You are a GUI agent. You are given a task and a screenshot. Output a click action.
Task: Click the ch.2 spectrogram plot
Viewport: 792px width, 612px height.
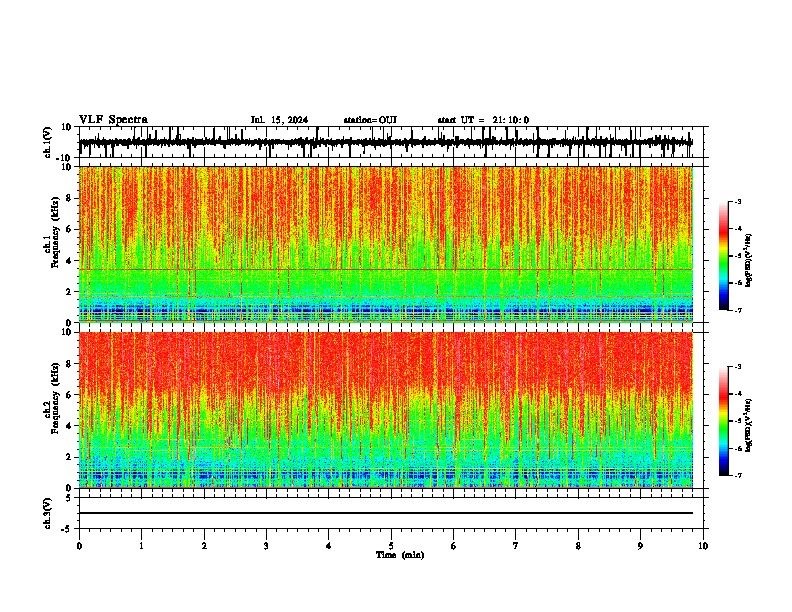coord(386,410)
